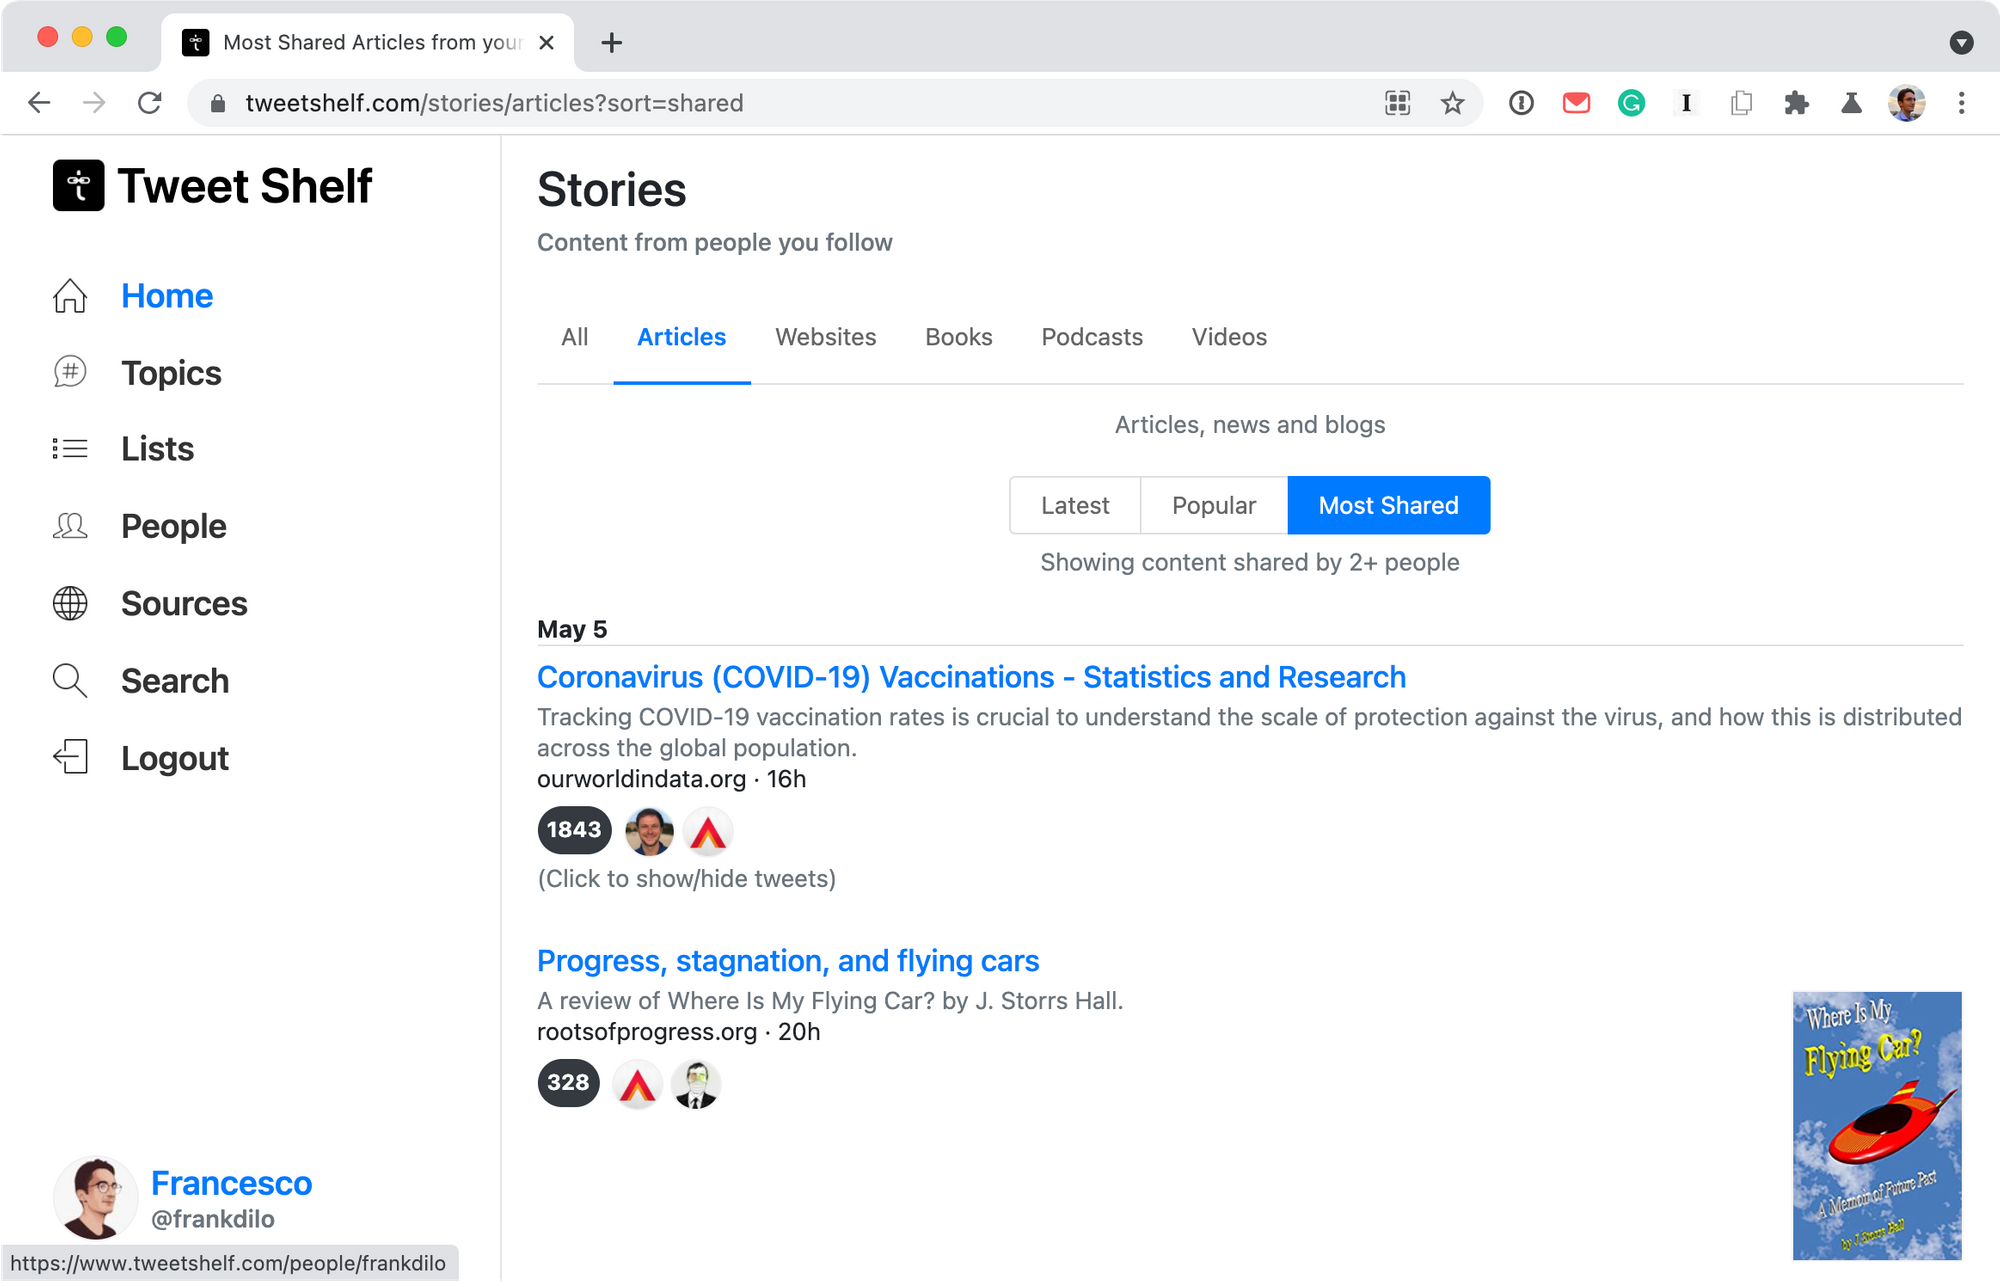Open the People sidebar link
The image size is (2000, 1283).
click(x=174, y=527)
